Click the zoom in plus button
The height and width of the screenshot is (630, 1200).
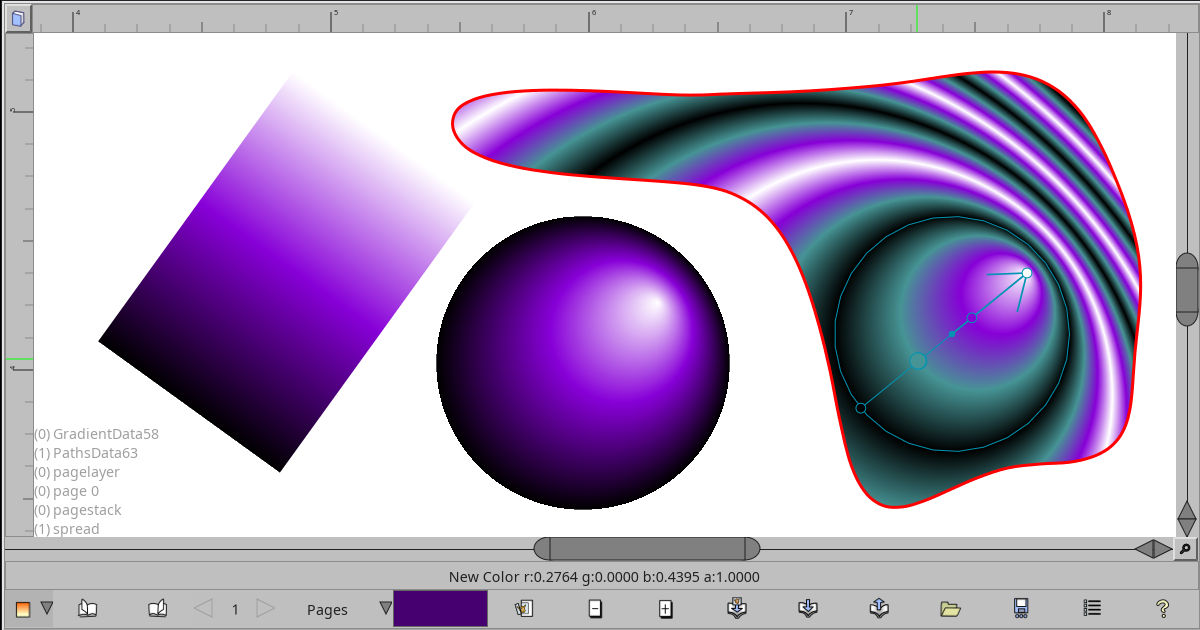pyautogui.click(x=666, y=607)
